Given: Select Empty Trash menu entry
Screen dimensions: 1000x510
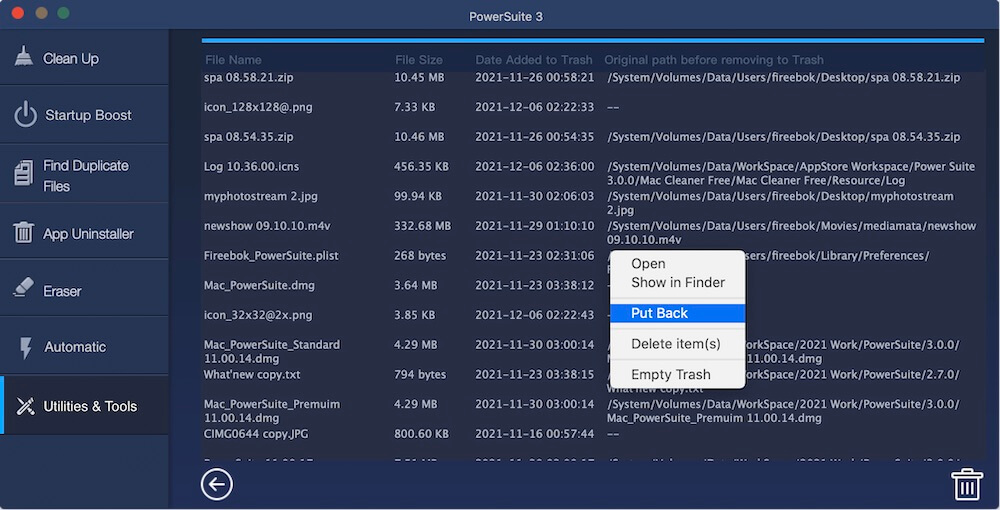Looking at the screenshot, I should (670, 374).
